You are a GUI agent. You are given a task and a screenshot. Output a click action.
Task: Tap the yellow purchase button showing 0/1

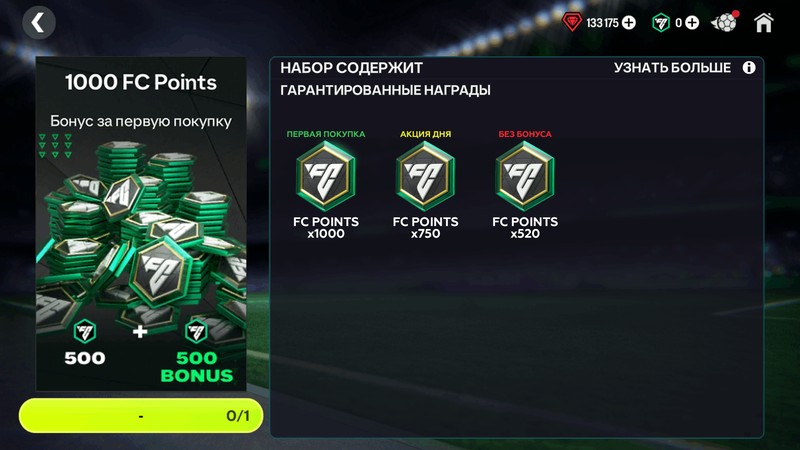(x=141, y=416)
